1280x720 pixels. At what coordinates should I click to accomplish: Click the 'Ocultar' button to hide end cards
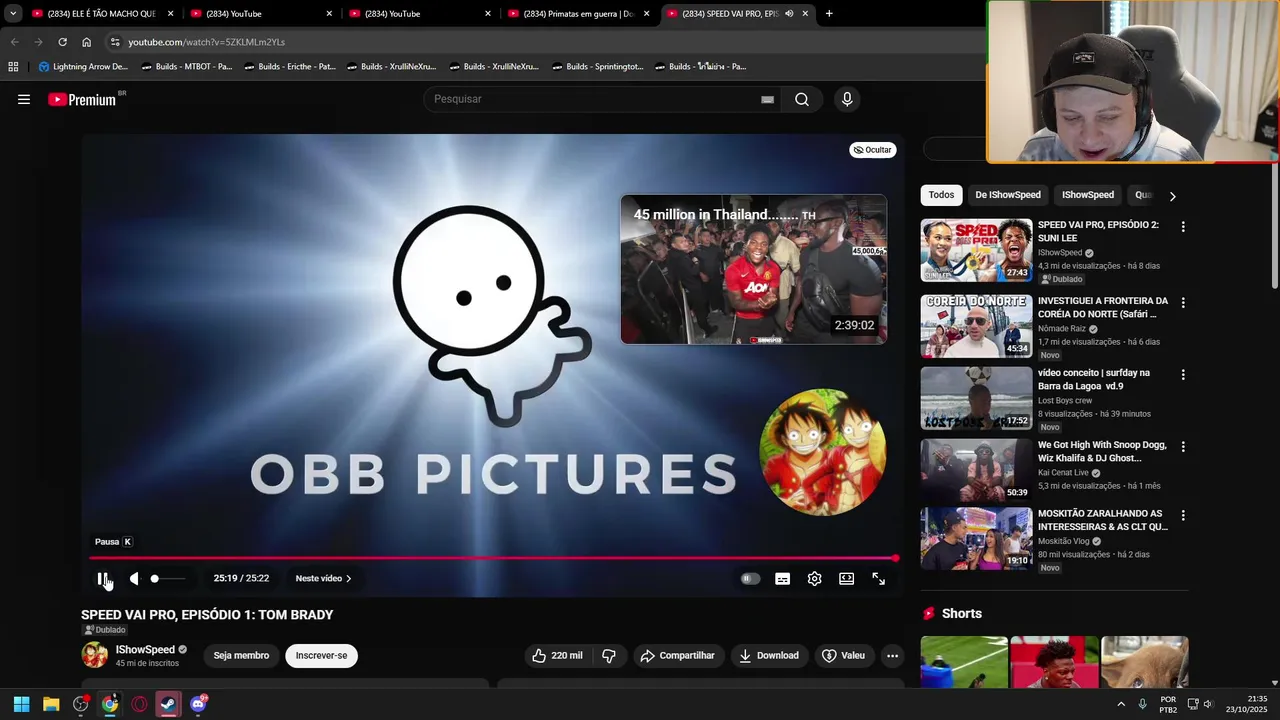click(872, 150)
